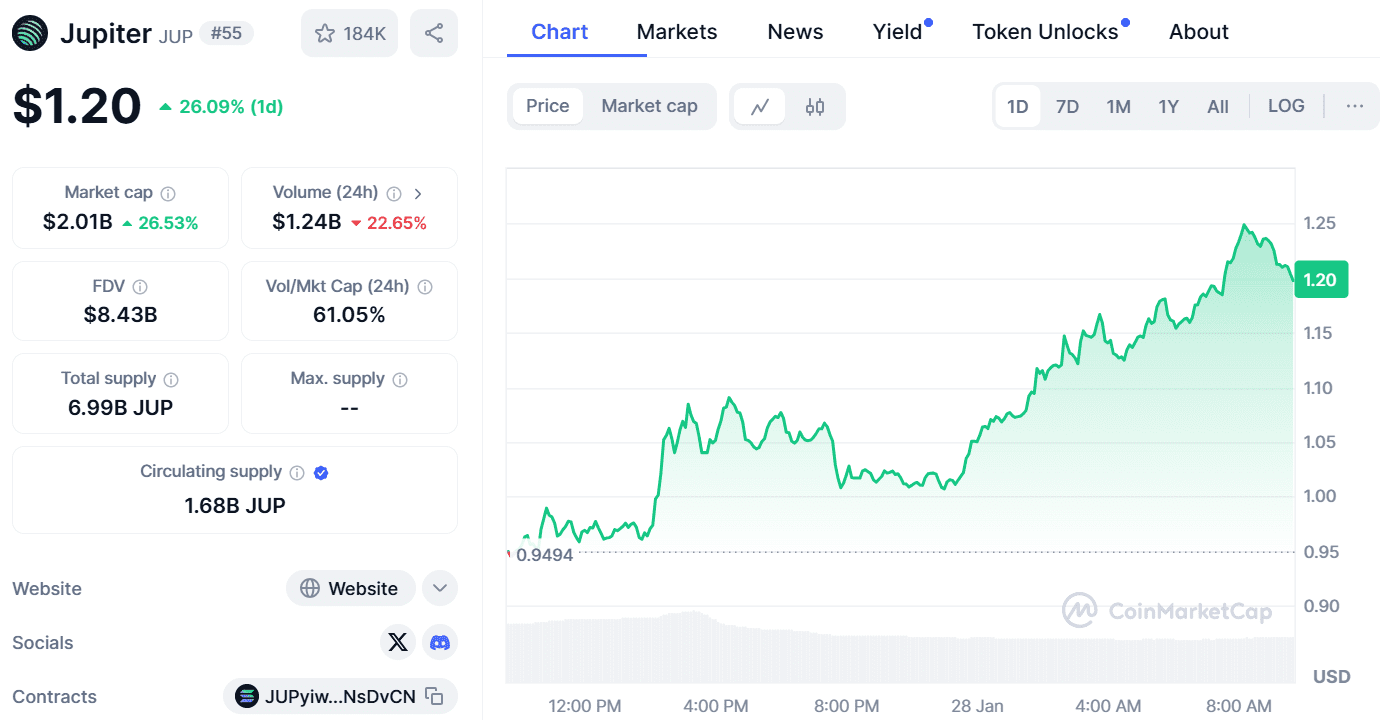Visit Jupiter's Website button
This screenshot has width=1380, height=720.
(351, 588)
